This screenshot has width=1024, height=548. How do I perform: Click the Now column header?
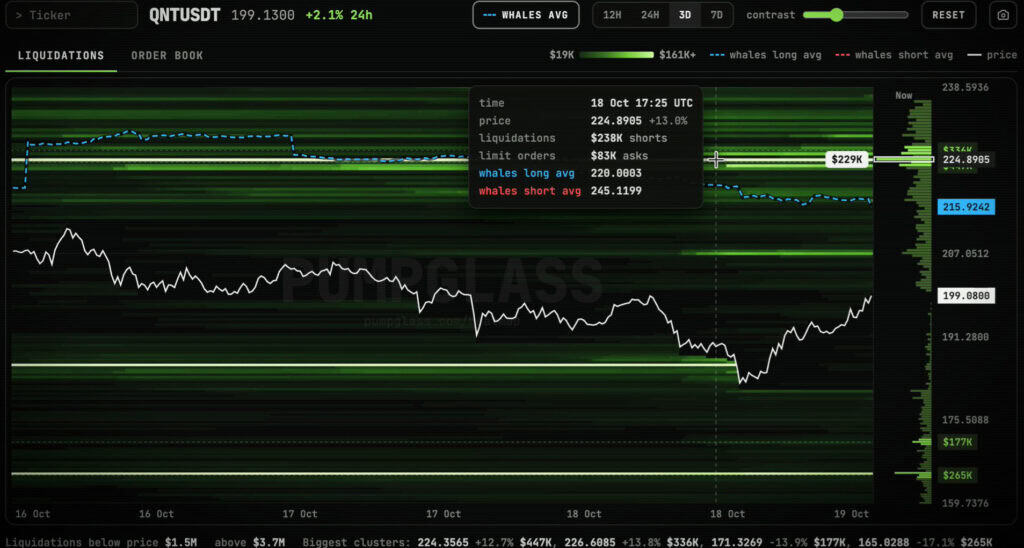click(904, 95)
